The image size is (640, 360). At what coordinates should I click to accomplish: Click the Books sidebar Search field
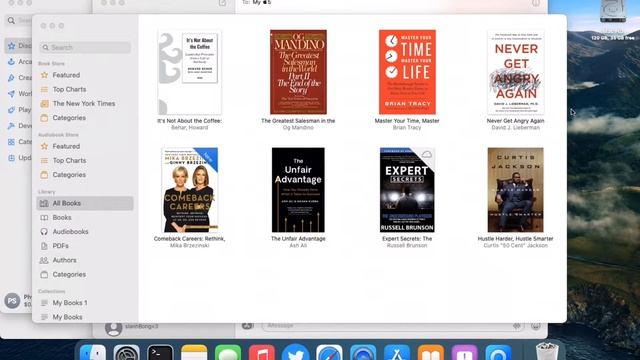[85, 47]
